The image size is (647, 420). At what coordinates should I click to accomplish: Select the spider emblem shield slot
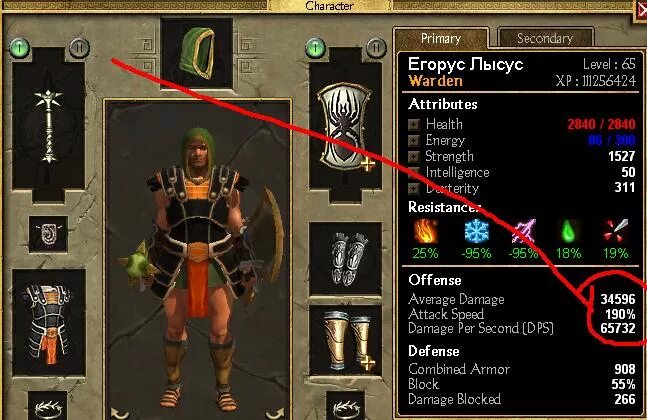(x=345, y=126)
